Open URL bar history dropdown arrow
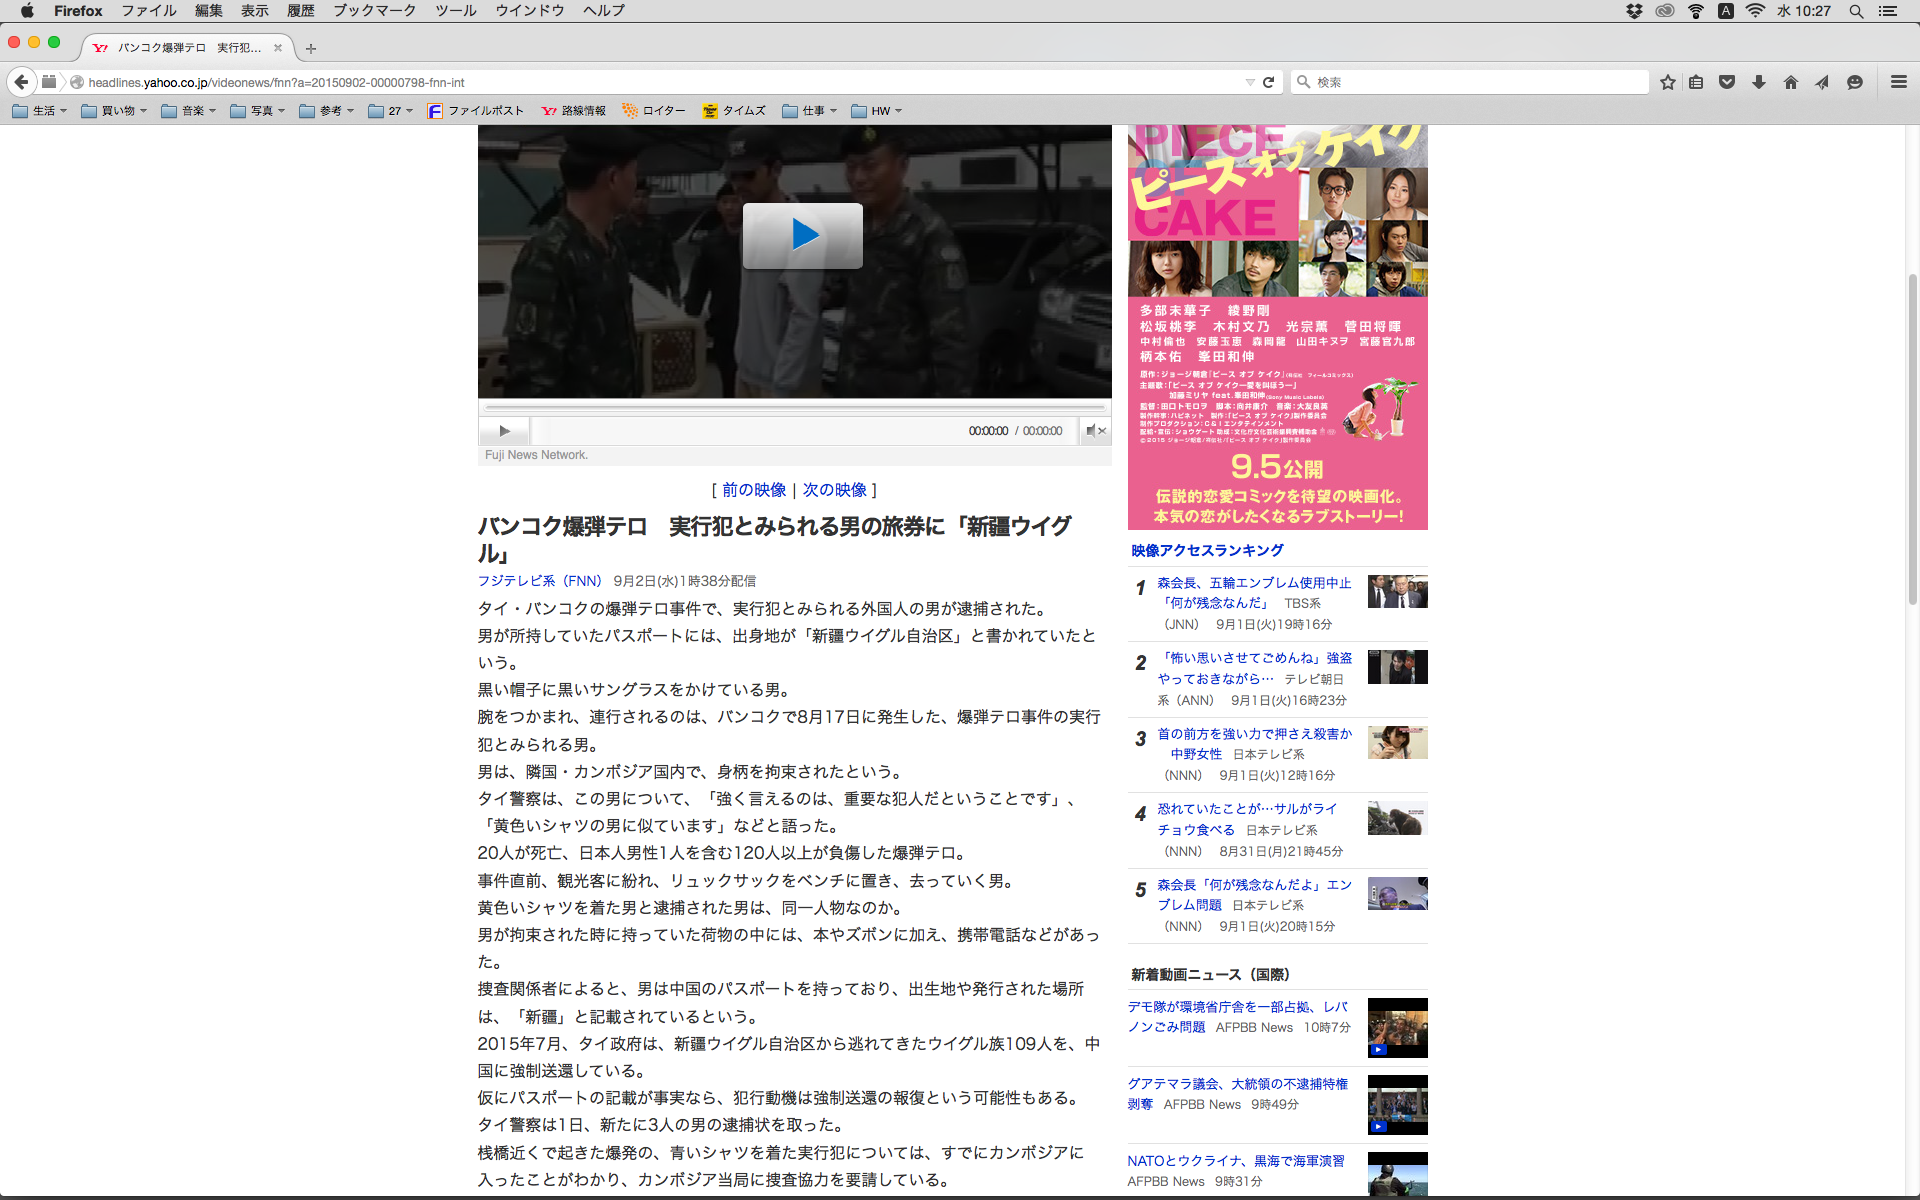Screen dimensions: 1920x1200 point(1250,82)
